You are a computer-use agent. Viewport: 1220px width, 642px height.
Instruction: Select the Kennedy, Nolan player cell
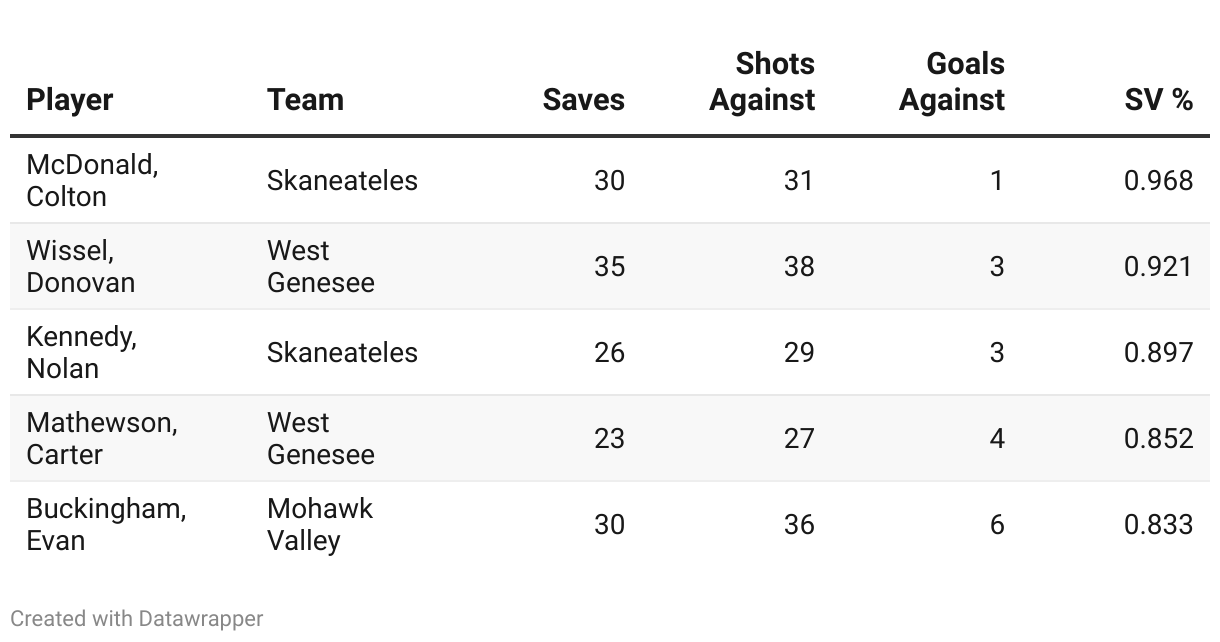point(81,352)
